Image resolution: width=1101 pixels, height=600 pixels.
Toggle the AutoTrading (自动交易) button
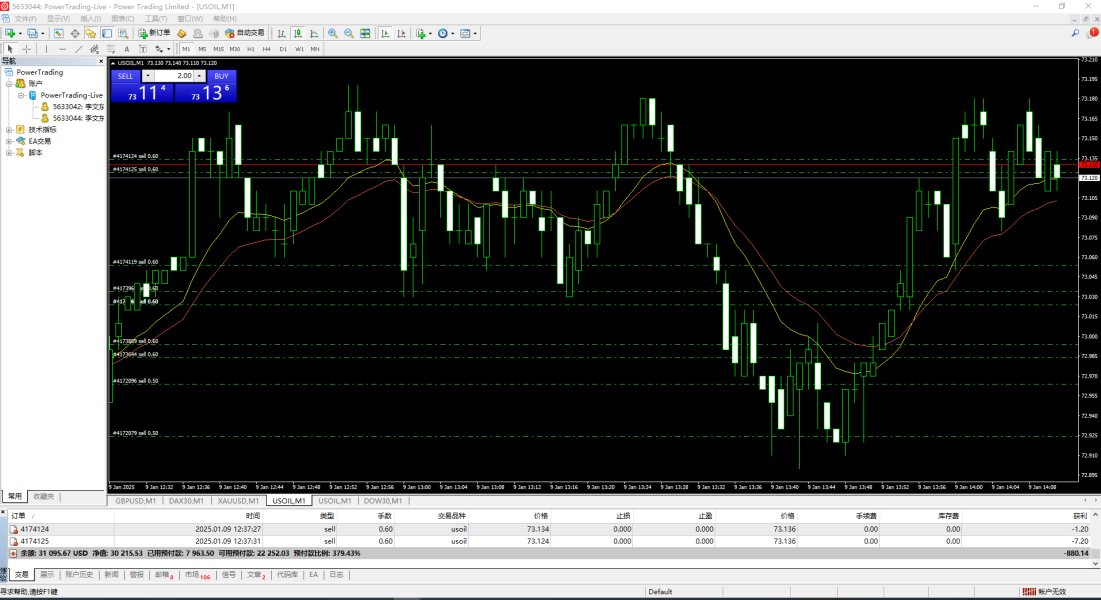pos(243,33)
